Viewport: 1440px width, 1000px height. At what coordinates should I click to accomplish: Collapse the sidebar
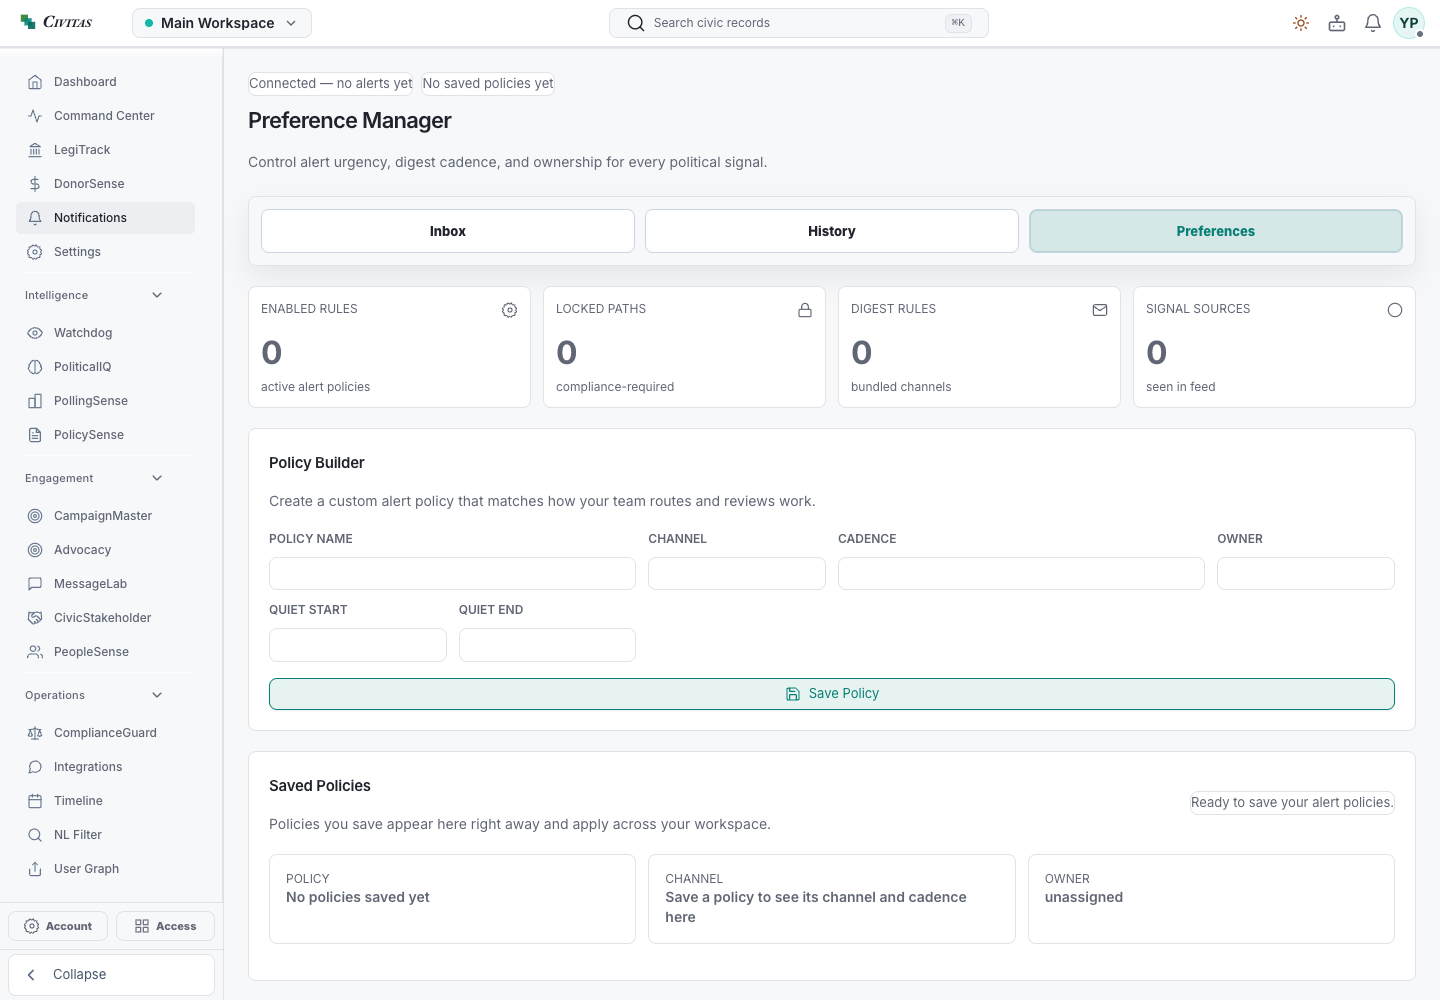tap(111, 975)
